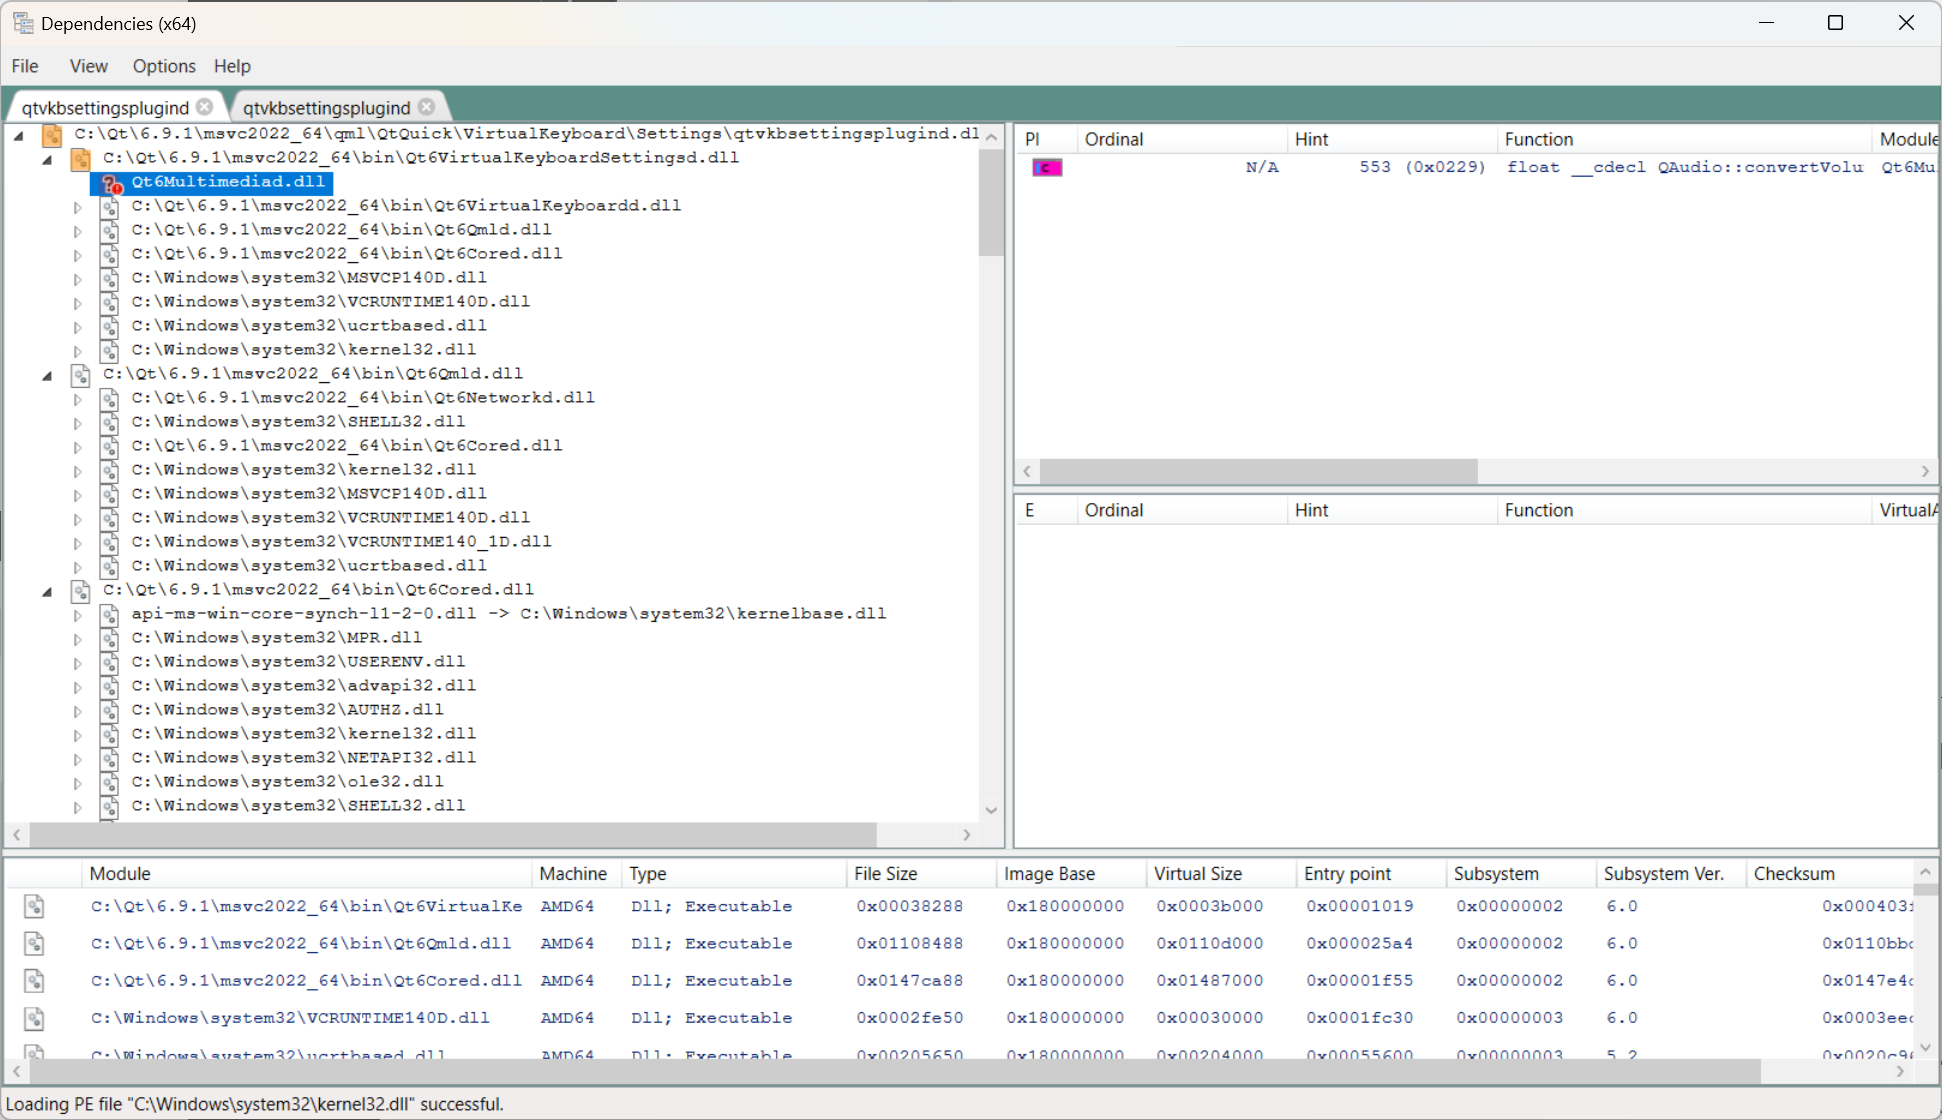Click the Qt6Qmld.dll module list row icon
Image resolution: width=1942 pixels, height=1120 pixels.
click(35, 943)
